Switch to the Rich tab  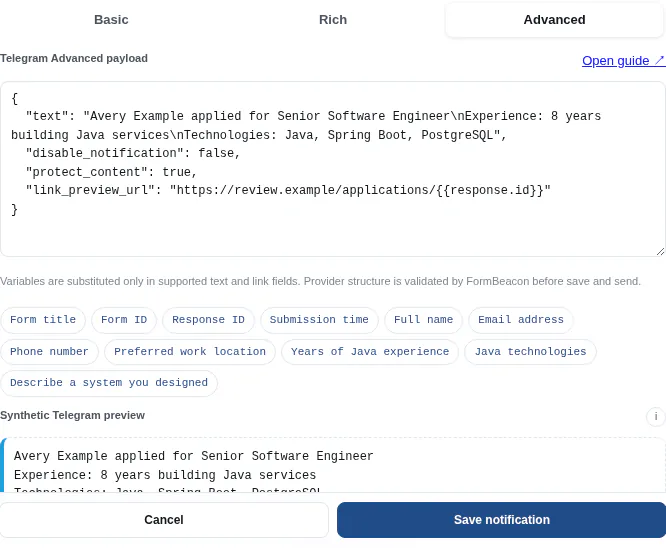[333, 20]
